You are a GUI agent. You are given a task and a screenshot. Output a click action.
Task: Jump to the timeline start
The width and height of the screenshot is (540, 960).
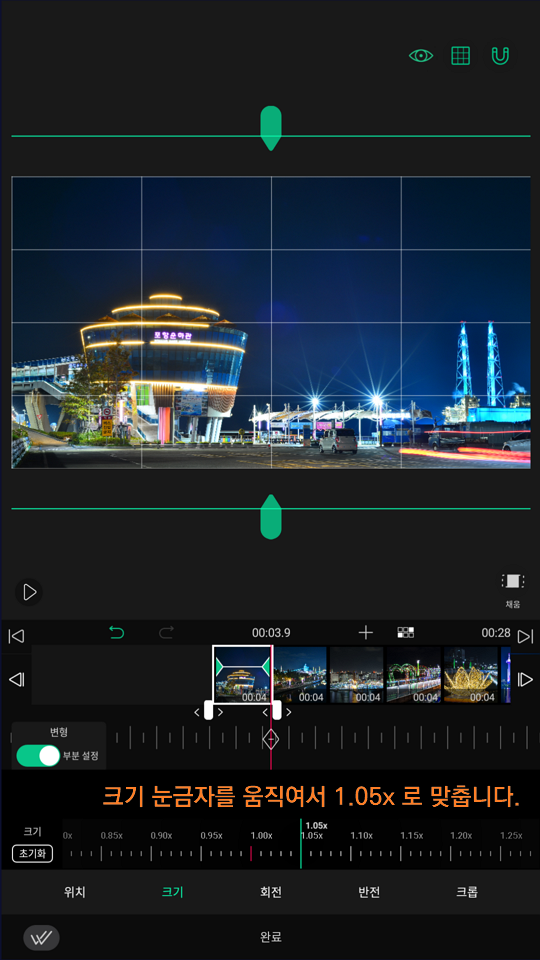coord(17,636)
